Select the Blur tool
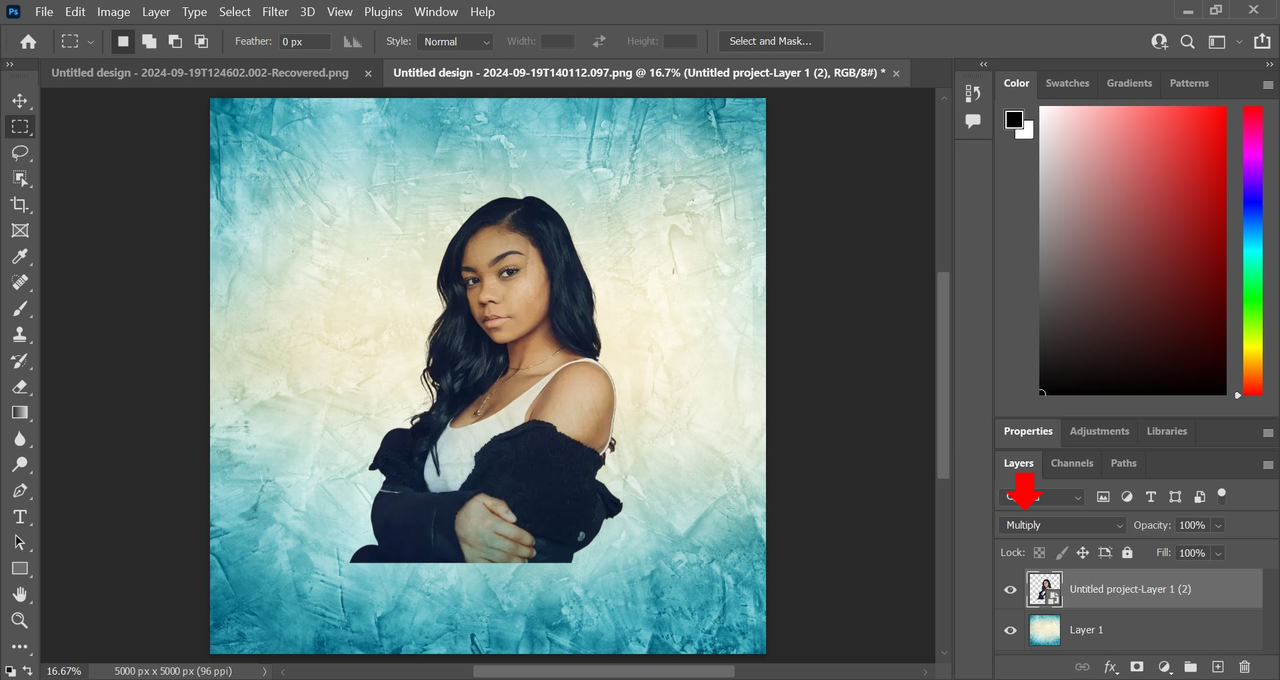This screenshot has height=680, width=1280. [19, 439]
